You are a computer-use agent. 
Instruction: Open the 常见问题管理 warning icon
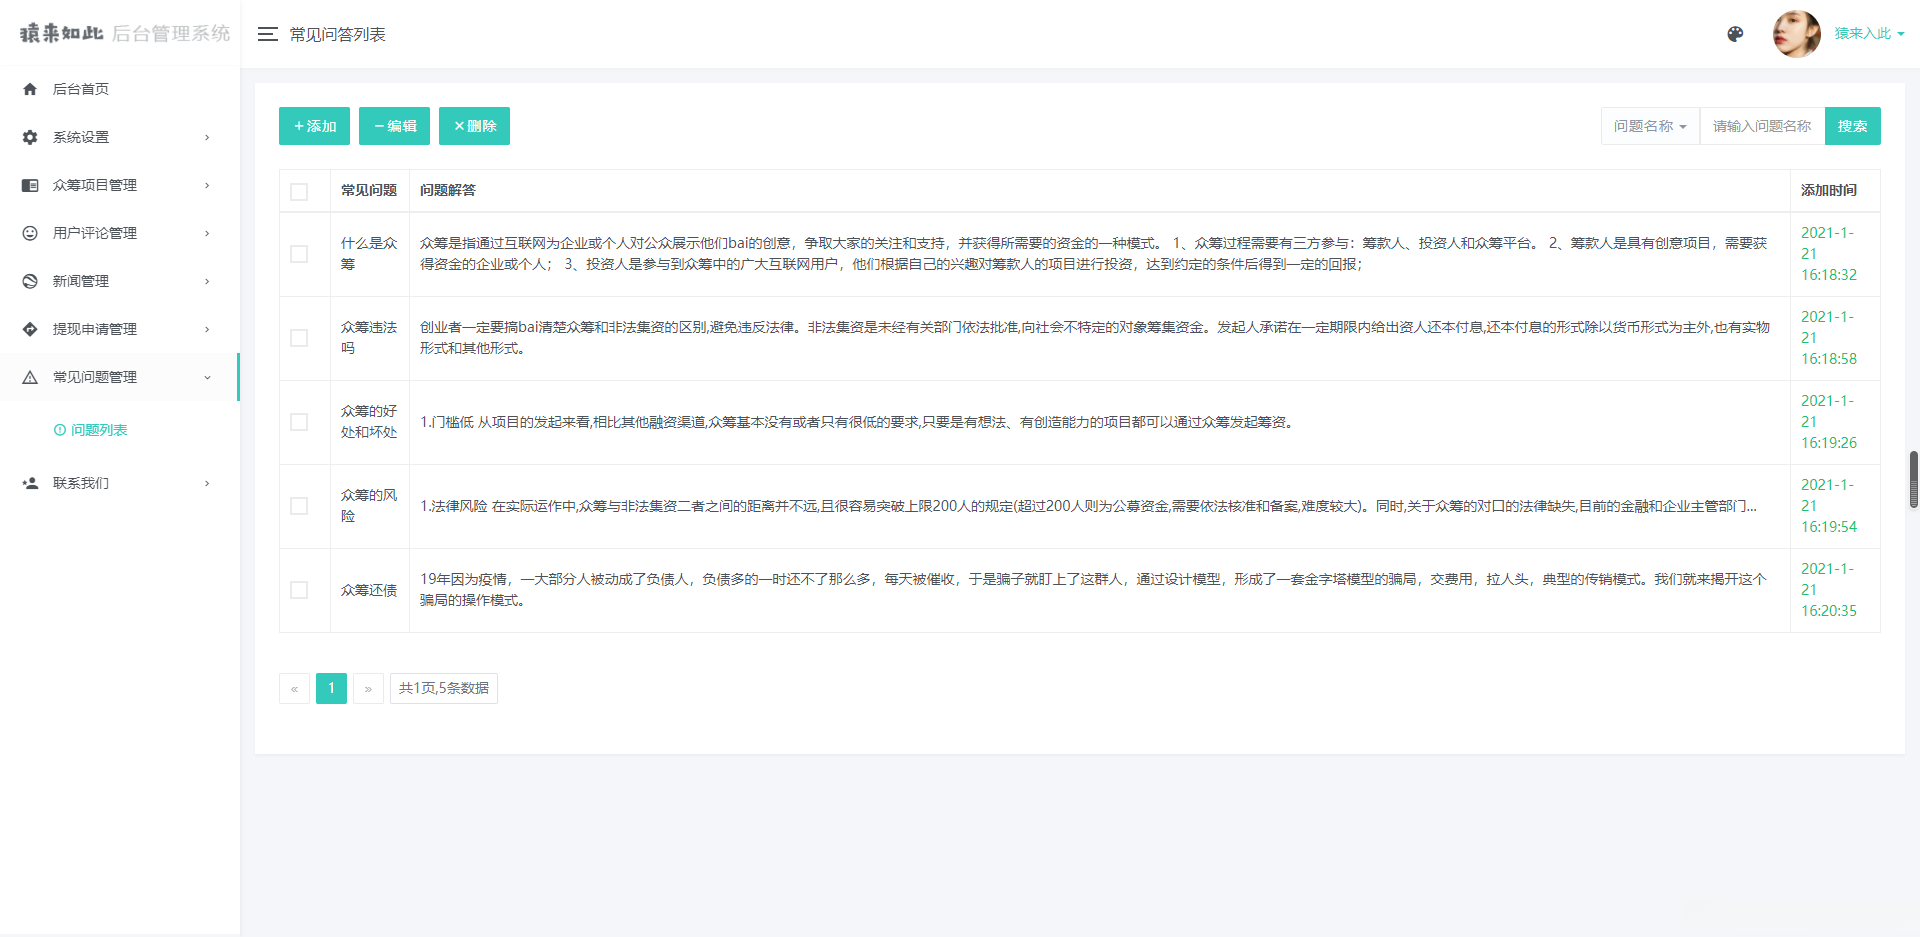30,377
